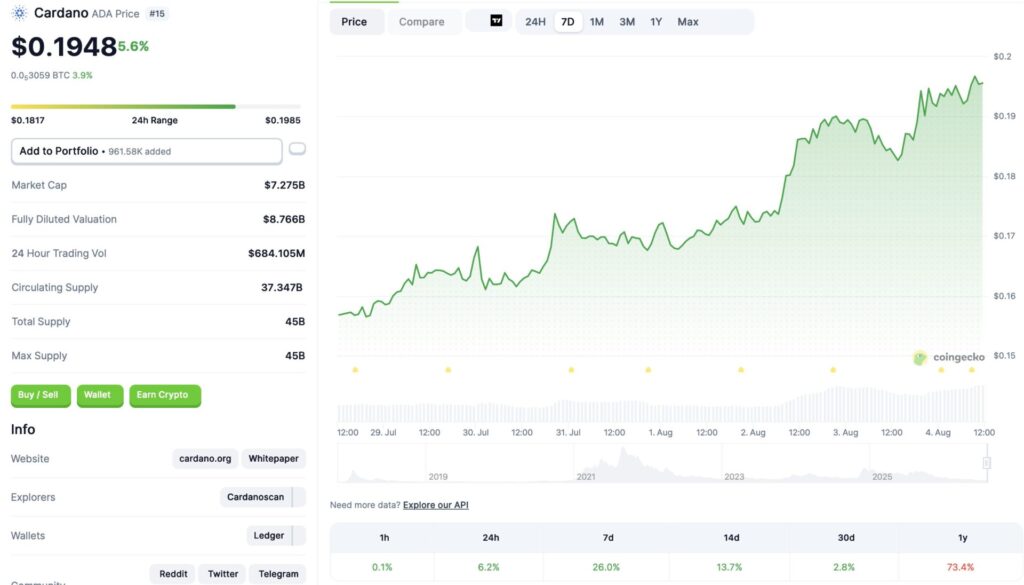The image size is (1024, 585).
Task: Select the 24H chart timeframe
Action: pos(536,22)
